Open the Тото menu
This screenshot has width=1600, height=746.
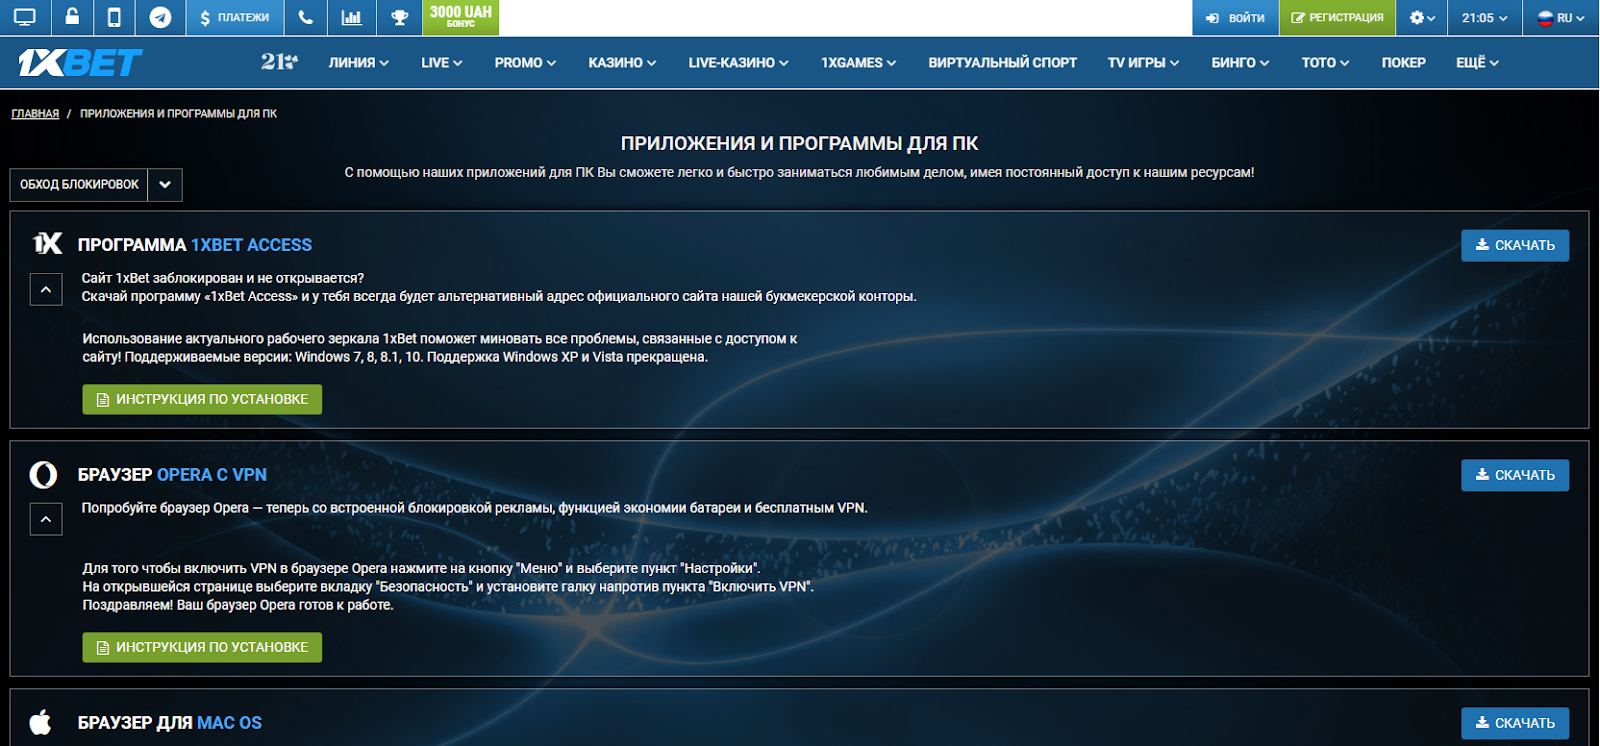(1325, 62)
